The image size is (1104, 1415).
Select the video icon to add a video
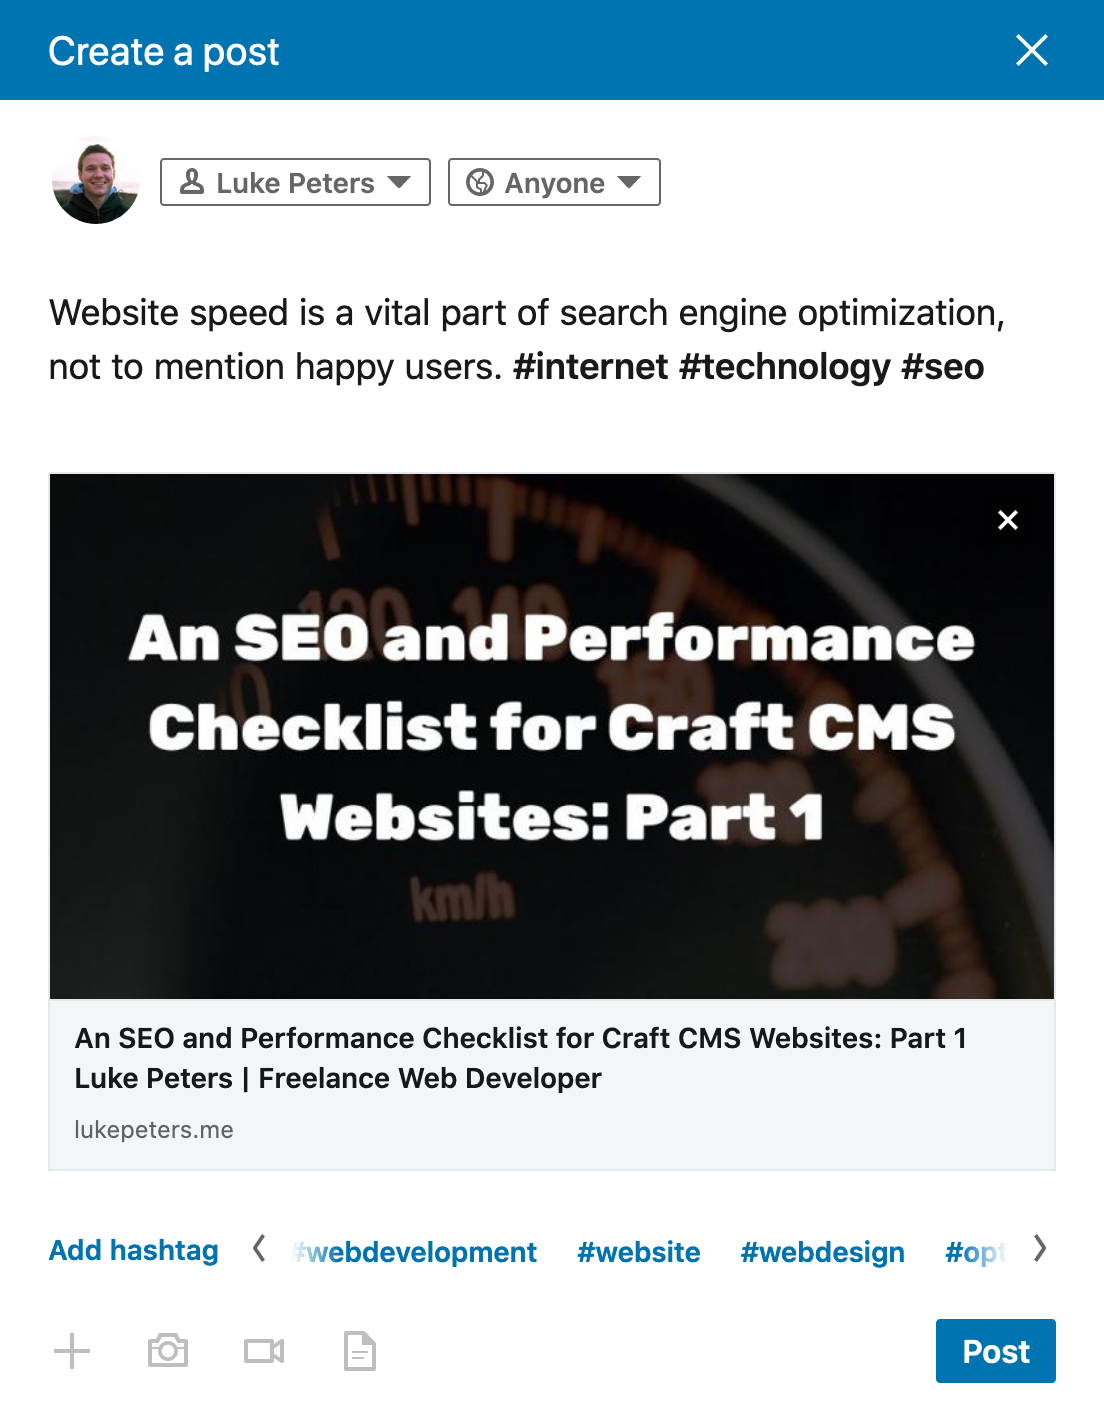(263, 1351)
